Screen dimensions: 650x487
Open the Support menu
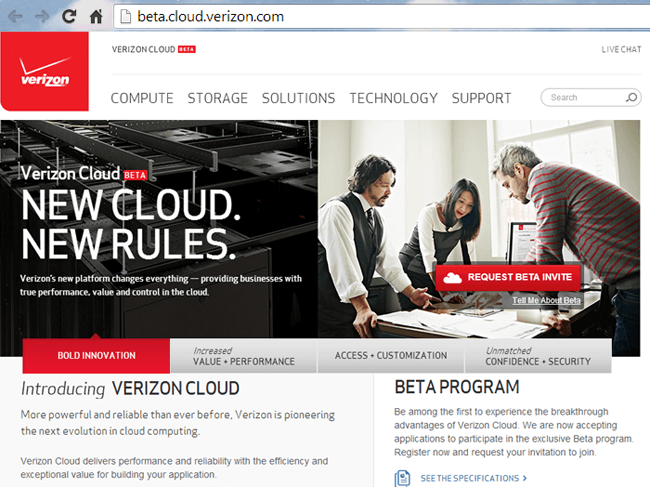click(481, 98)
